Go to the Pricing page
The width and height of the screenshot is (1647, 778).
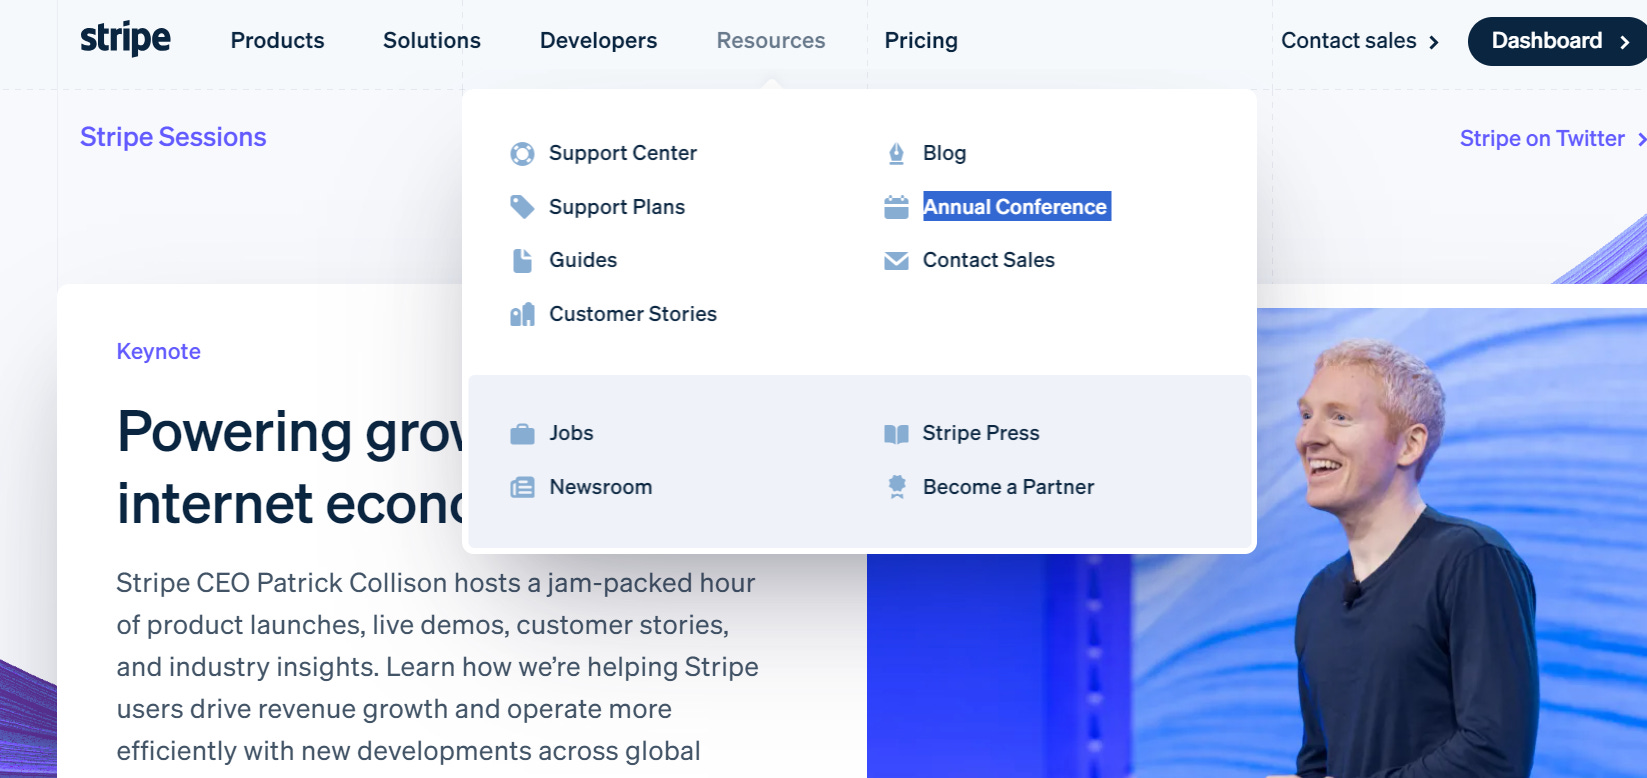coord(921,40)
